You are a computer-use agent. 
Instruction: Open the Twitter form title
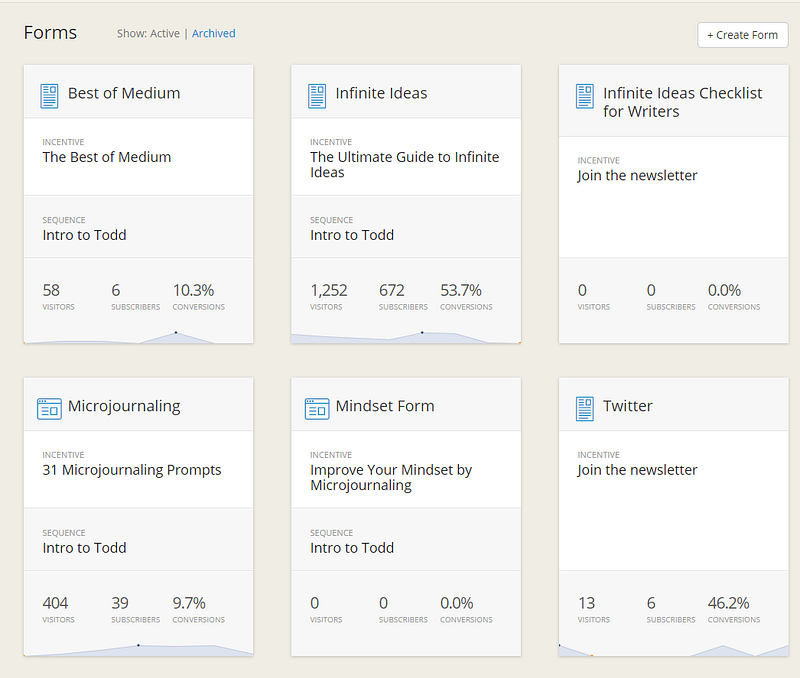[x=628, y=406]
